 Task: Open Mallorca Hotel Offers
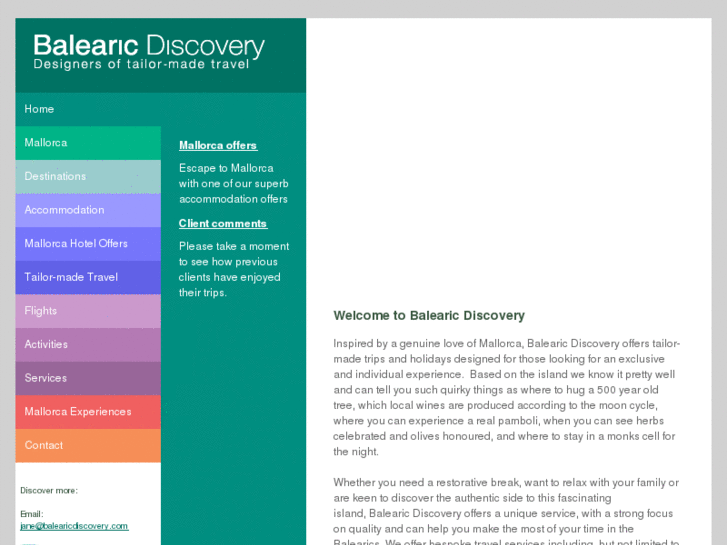click(x=88, y=244)
